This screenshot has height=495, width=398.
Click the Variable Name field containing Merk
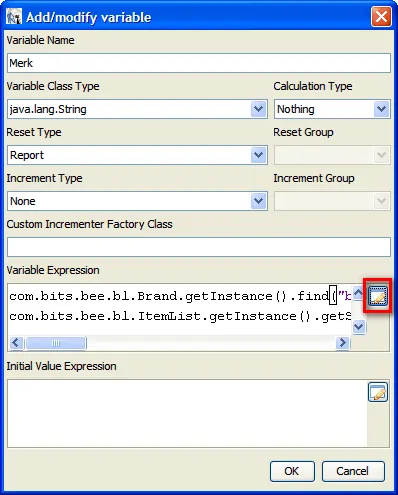199,63
